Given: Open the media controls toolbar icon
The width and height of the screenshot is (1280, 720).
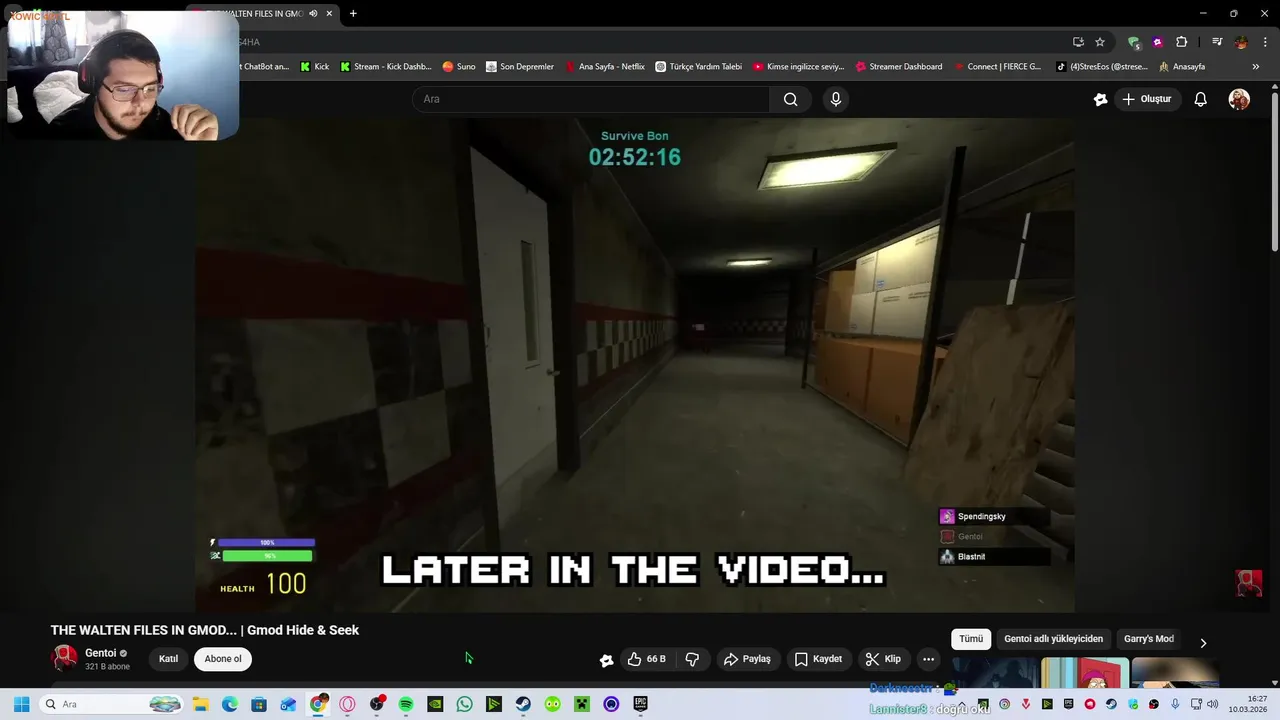Looking at the screenshot, I should (x=1217, y=42).
